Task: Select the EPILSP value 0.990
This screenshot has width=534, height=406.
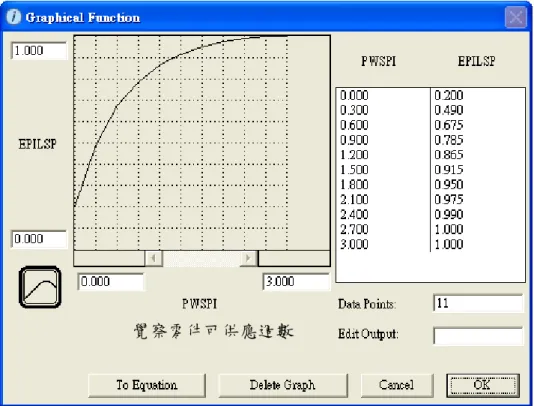Action: (449, 215)
